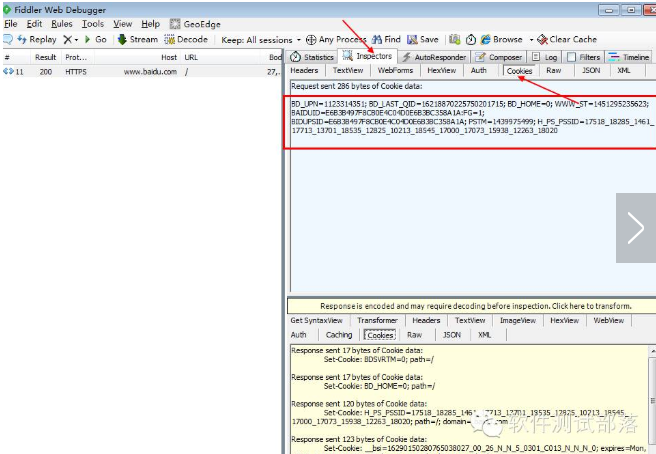
Task: Click the Go resume arrow icon
Action: tap(88, 40)
